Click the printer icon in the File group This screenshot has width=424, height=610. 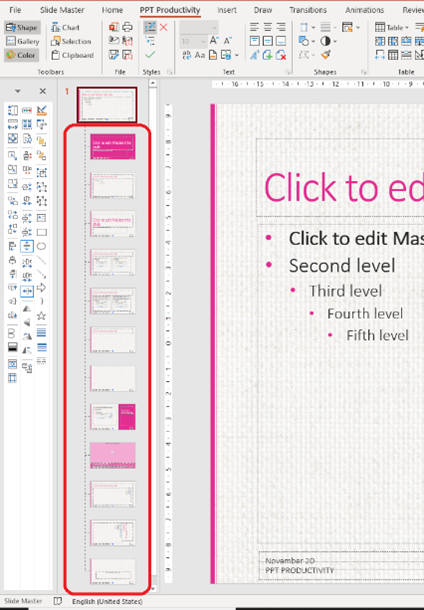click(127, 27)
